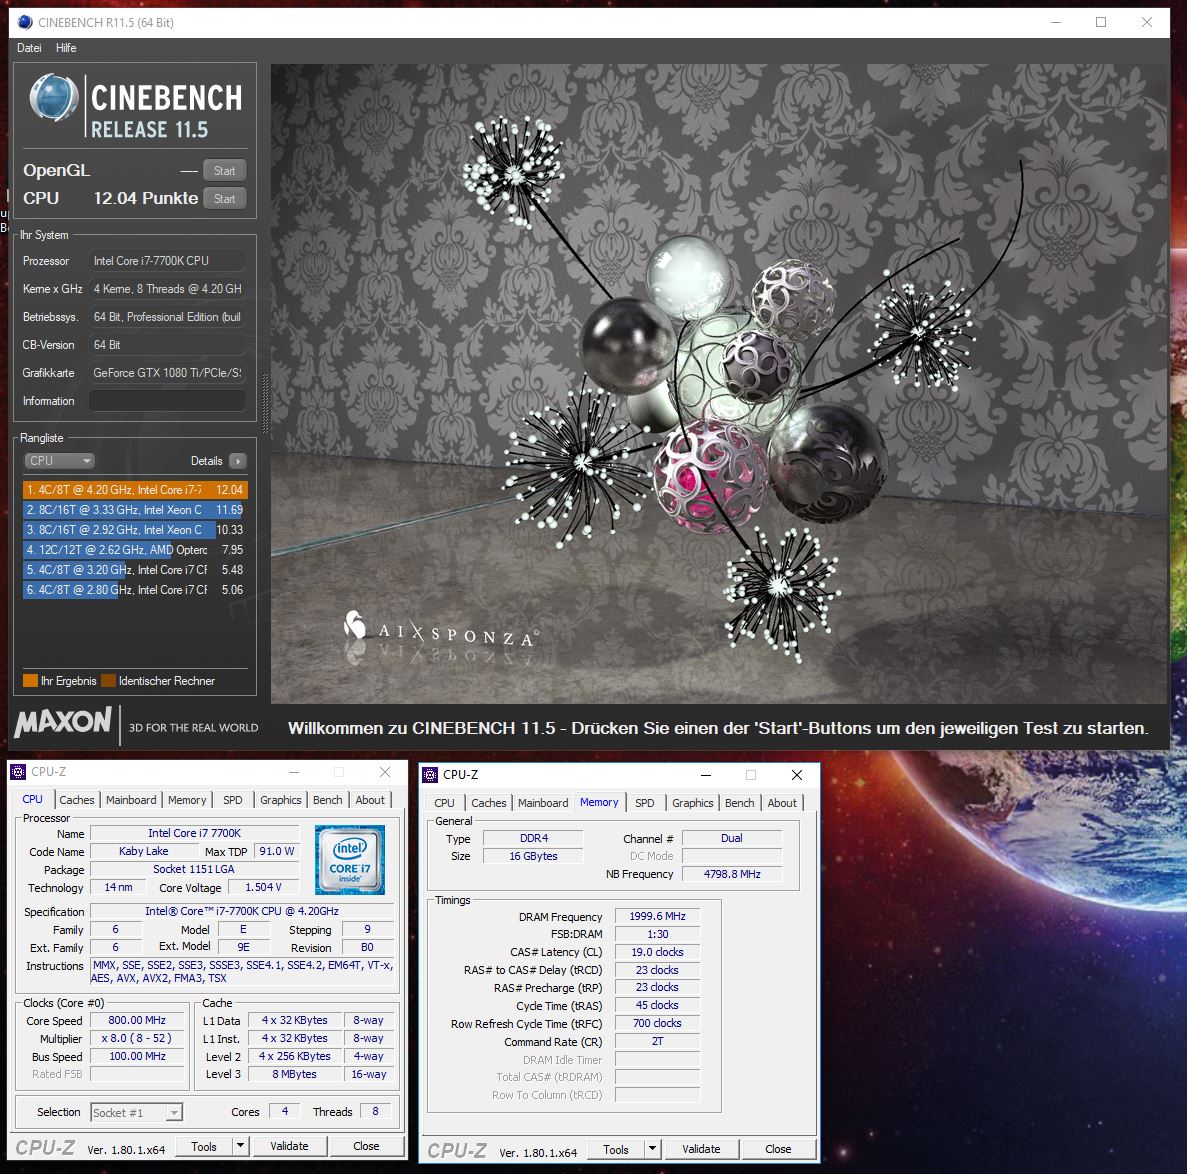The height and width of the screenshot is (1174, 1187).
Task: Close the right CPU-Z window via X
Action: point(796,774)
